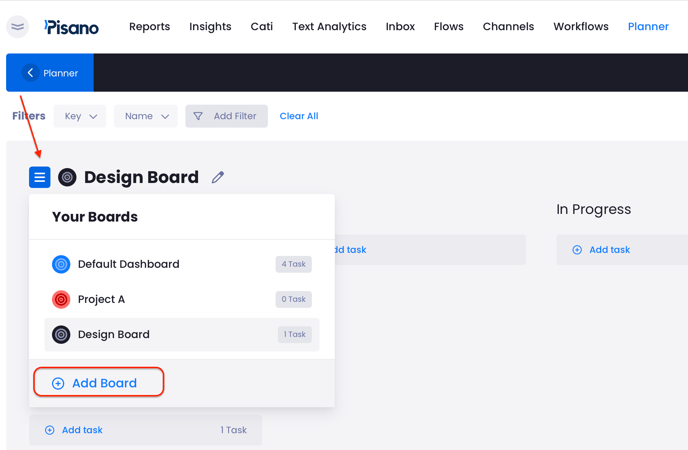
Task: Click the red Project A board icon
Action: tap(61, 299)
